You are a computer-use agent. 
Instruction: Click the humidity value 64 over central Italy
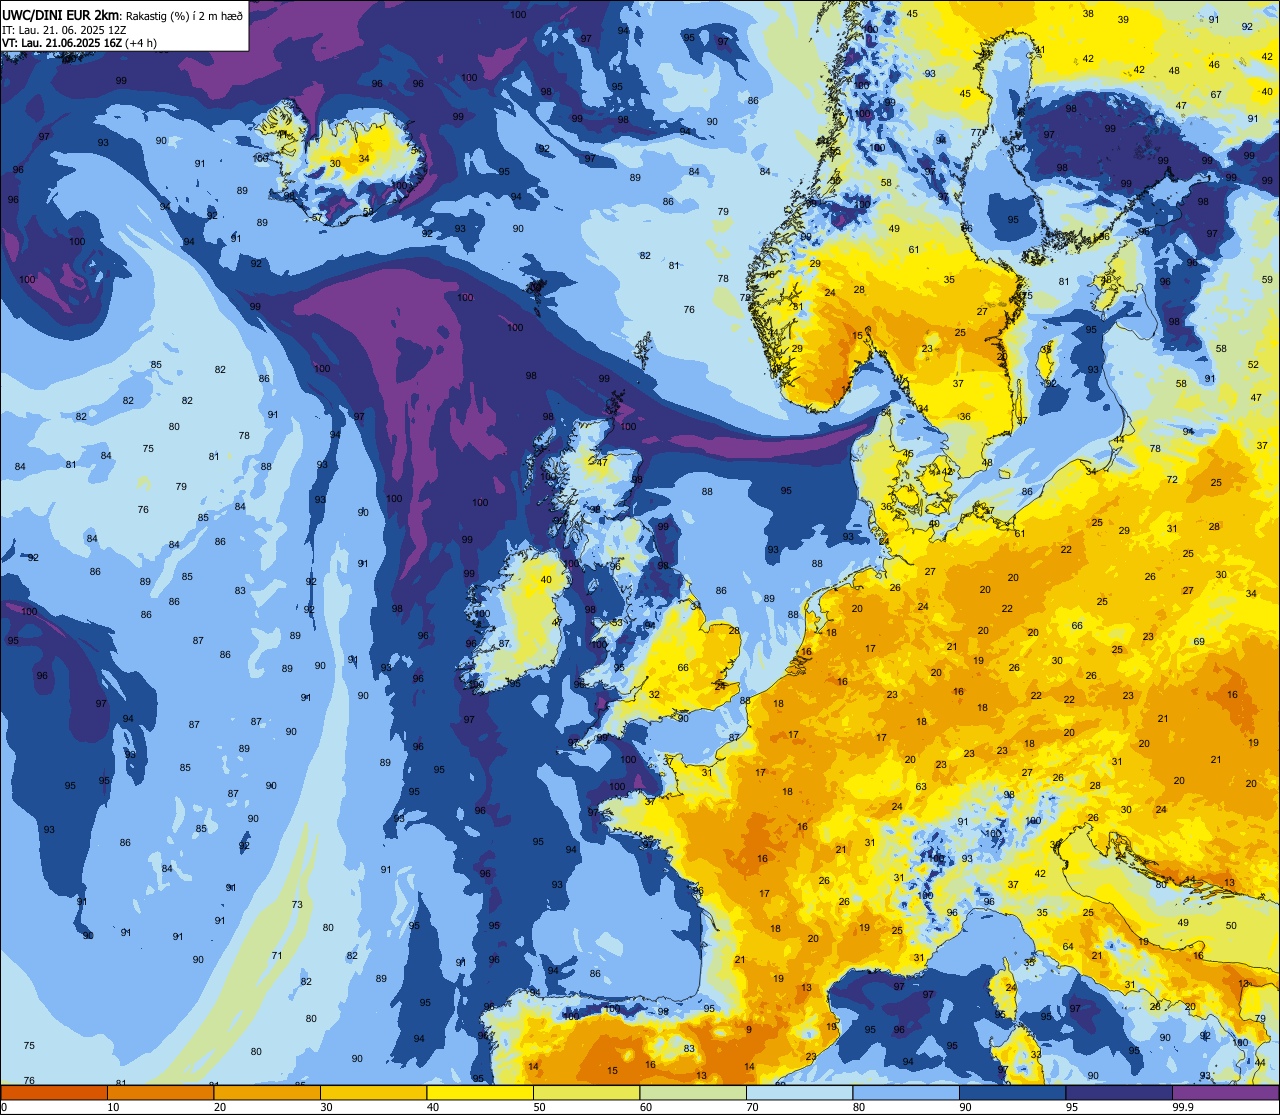(1068, 946)
